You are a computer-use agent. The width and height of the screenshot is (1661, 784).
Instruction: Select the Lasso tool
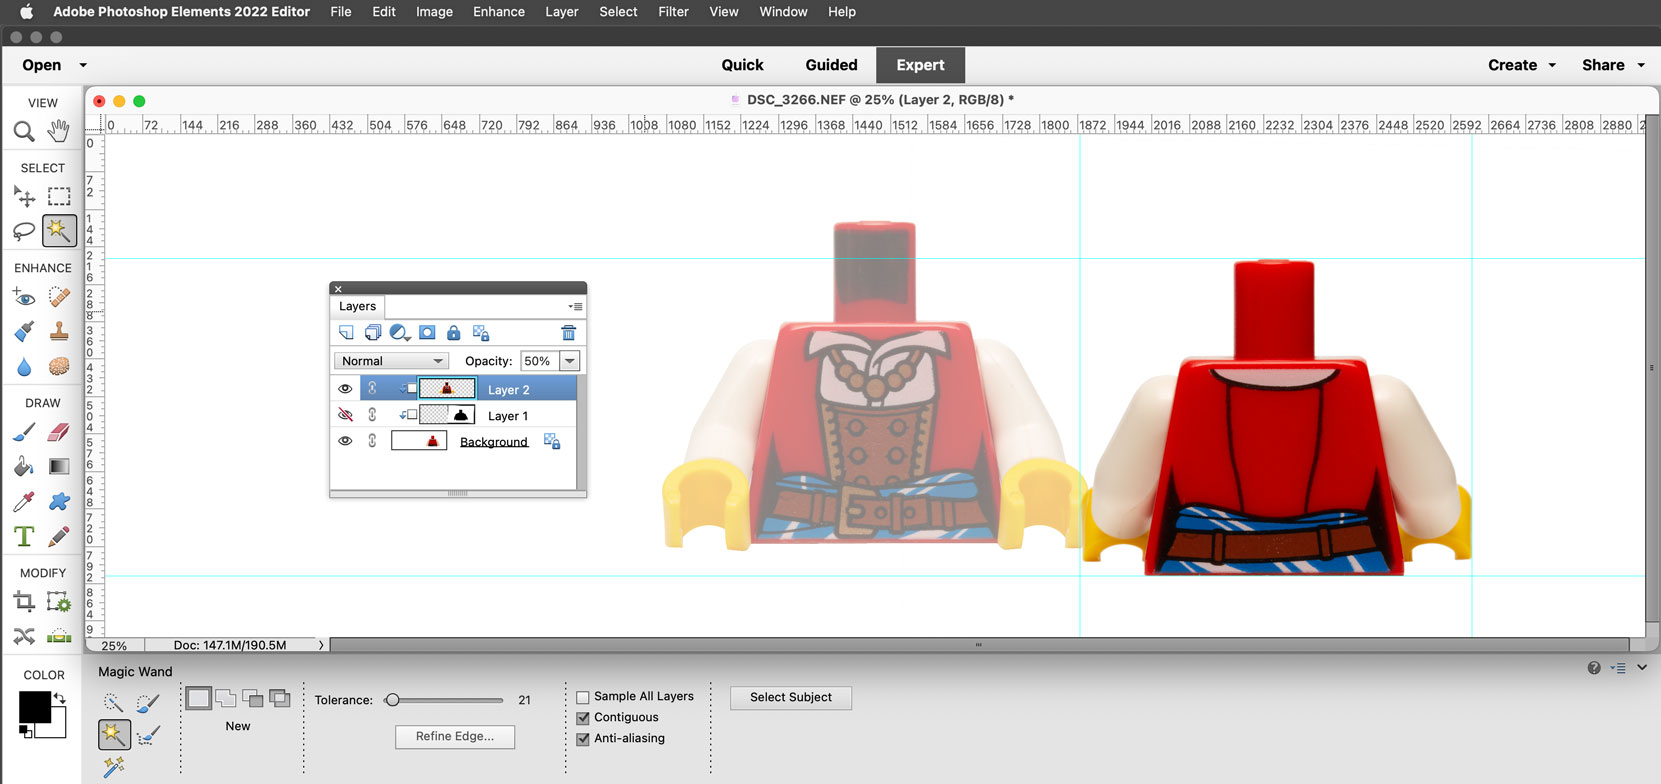pyautogui.click(x=24, y=231)
